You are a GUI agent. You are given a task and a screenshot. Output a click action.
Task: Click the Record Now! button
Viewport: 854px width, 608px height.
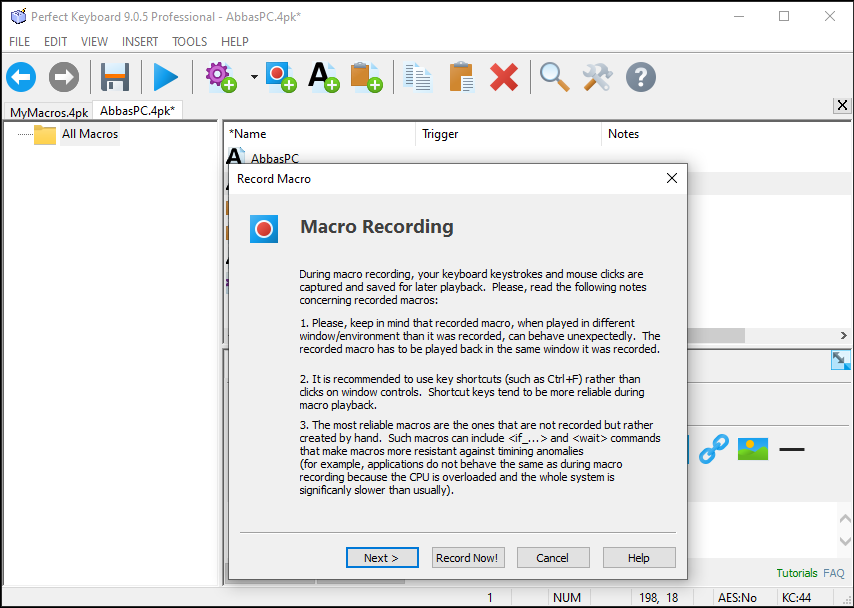[x=468, y=558]
